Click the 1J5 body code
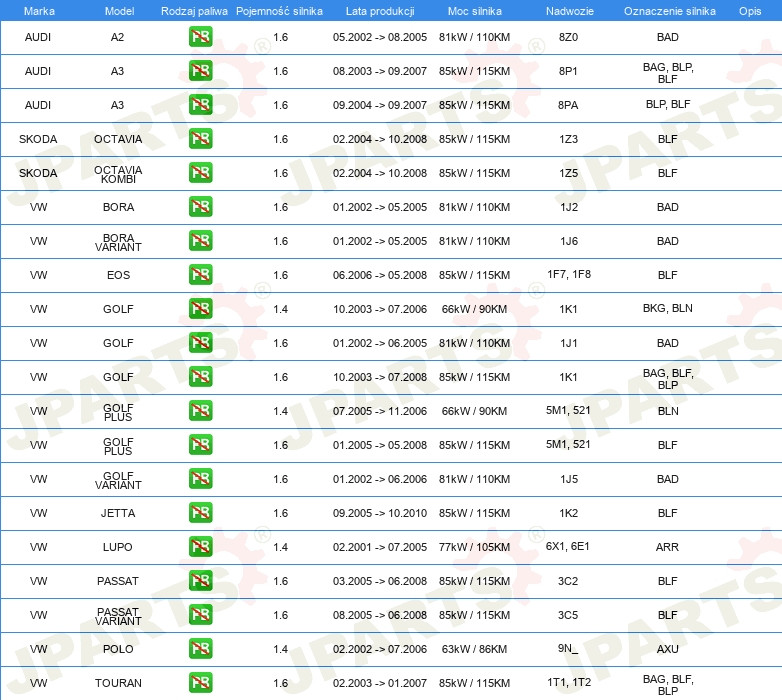Screen dimensions: 782x700 coord(569,479)
